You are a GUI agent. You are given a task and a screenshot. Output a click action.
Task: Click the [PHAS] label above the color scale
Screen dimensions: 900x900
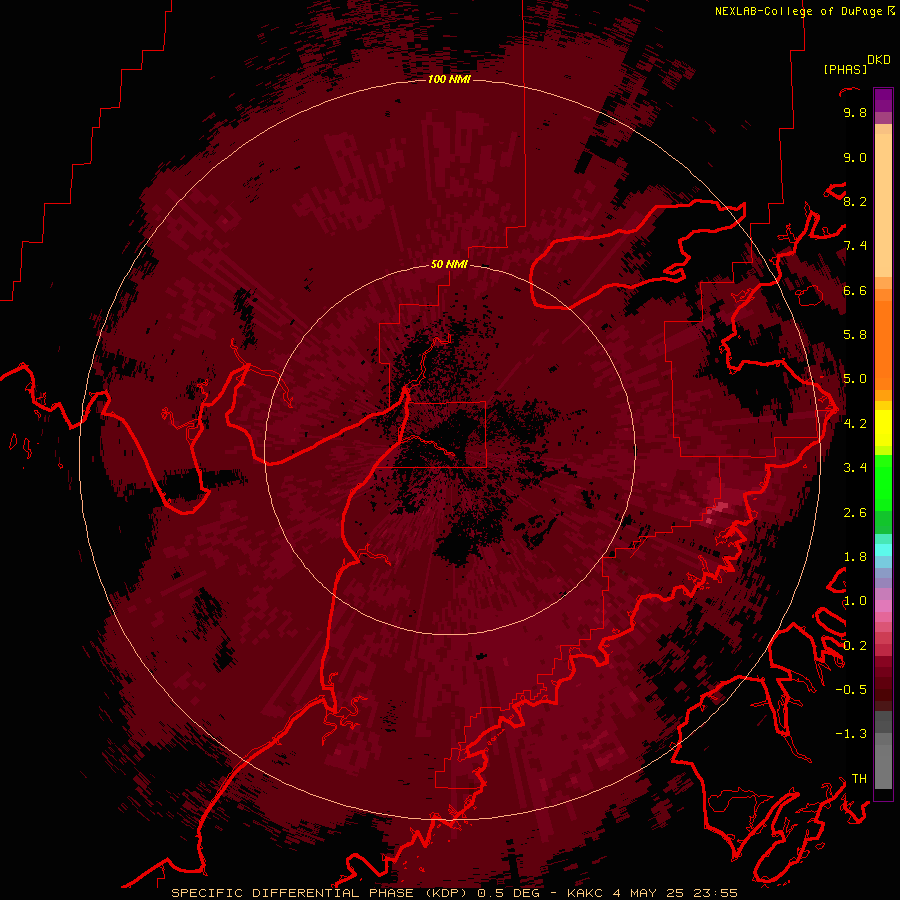[x=845, y=69]
